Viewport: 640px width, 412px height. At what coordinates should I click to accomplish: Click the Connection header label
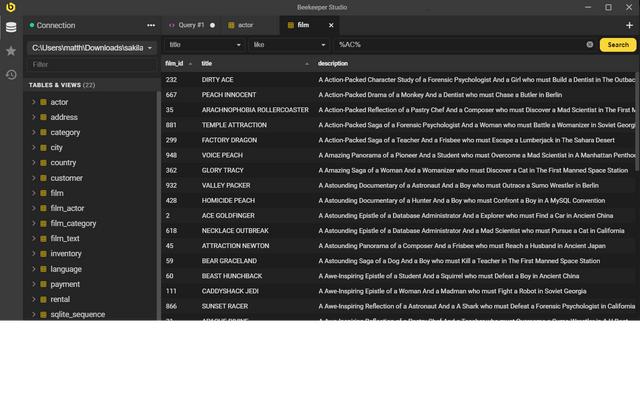pyautogui.click(x=56, y=25)
